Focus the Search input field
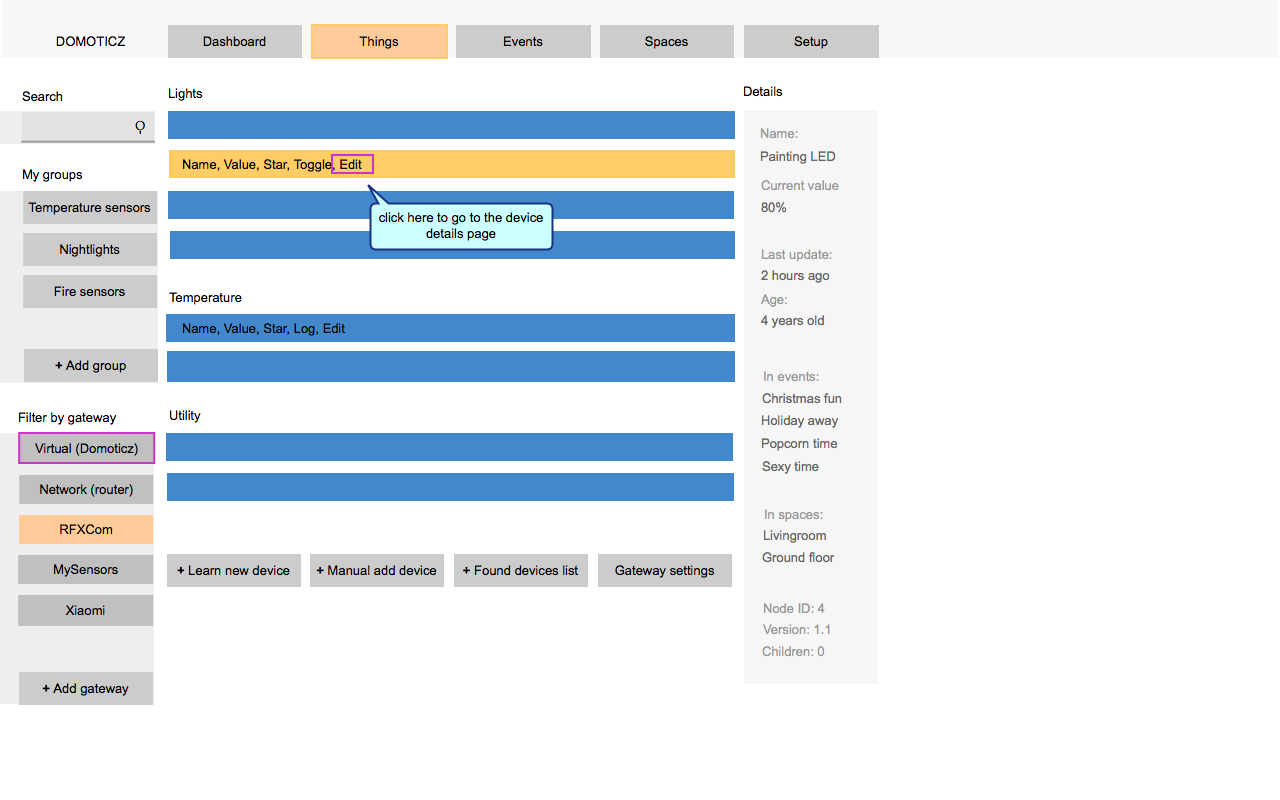Screen dimensions: 1280x800 (x=88, y=127)
